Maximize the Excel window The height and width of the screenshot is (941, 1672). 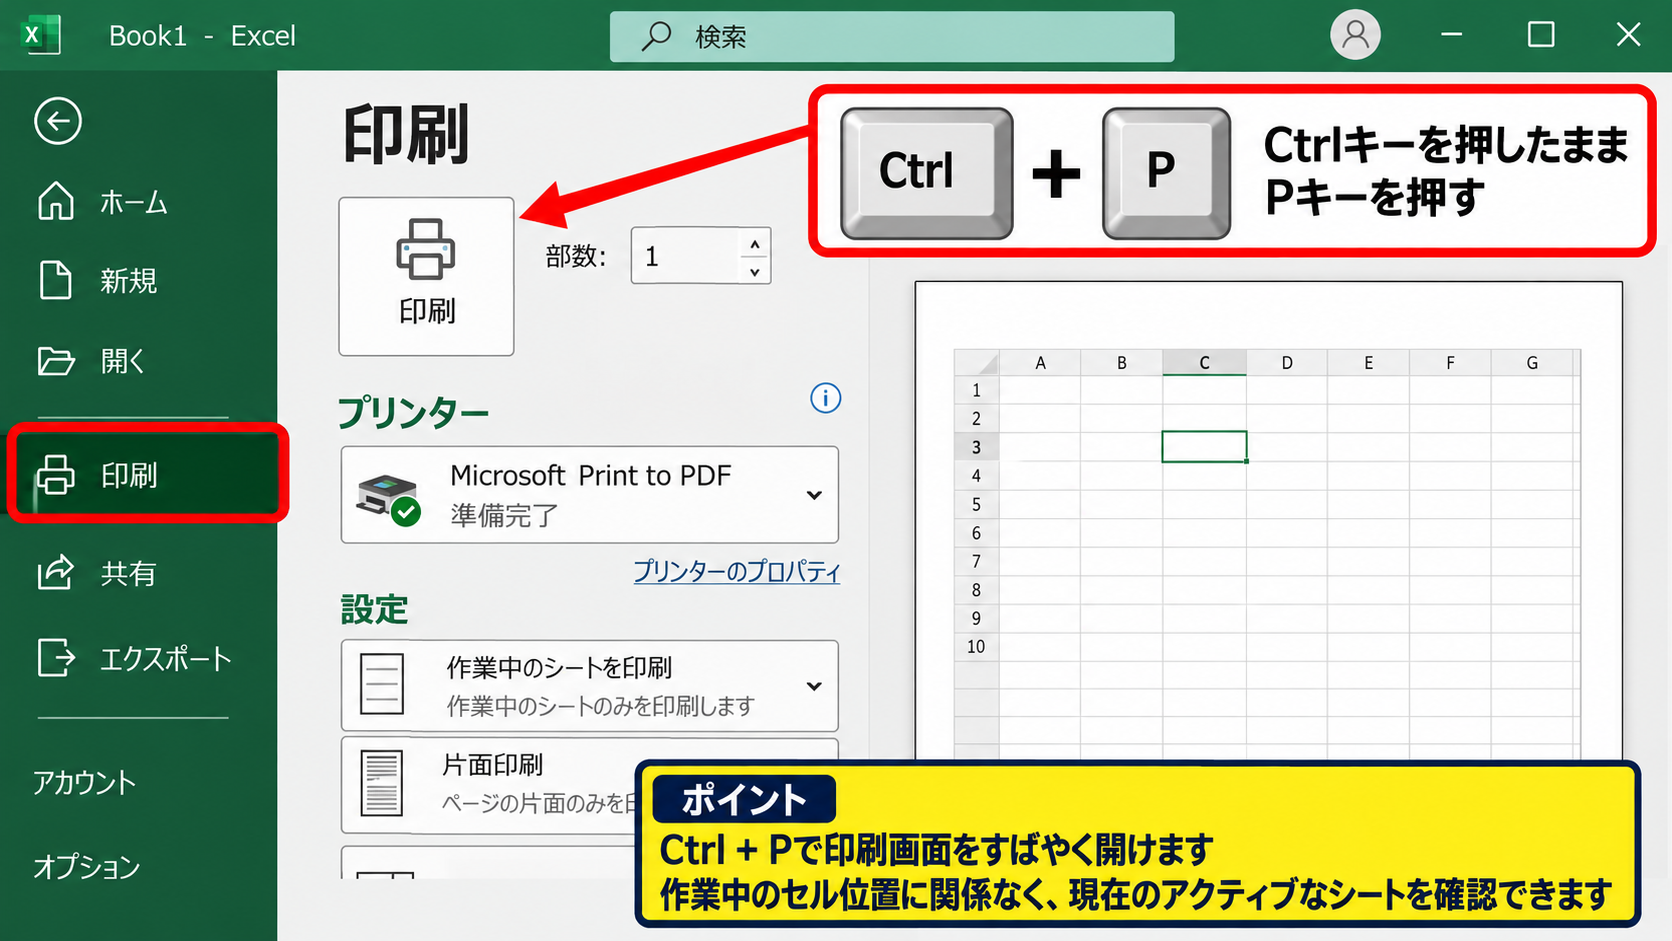click(x=1541, y=35)
